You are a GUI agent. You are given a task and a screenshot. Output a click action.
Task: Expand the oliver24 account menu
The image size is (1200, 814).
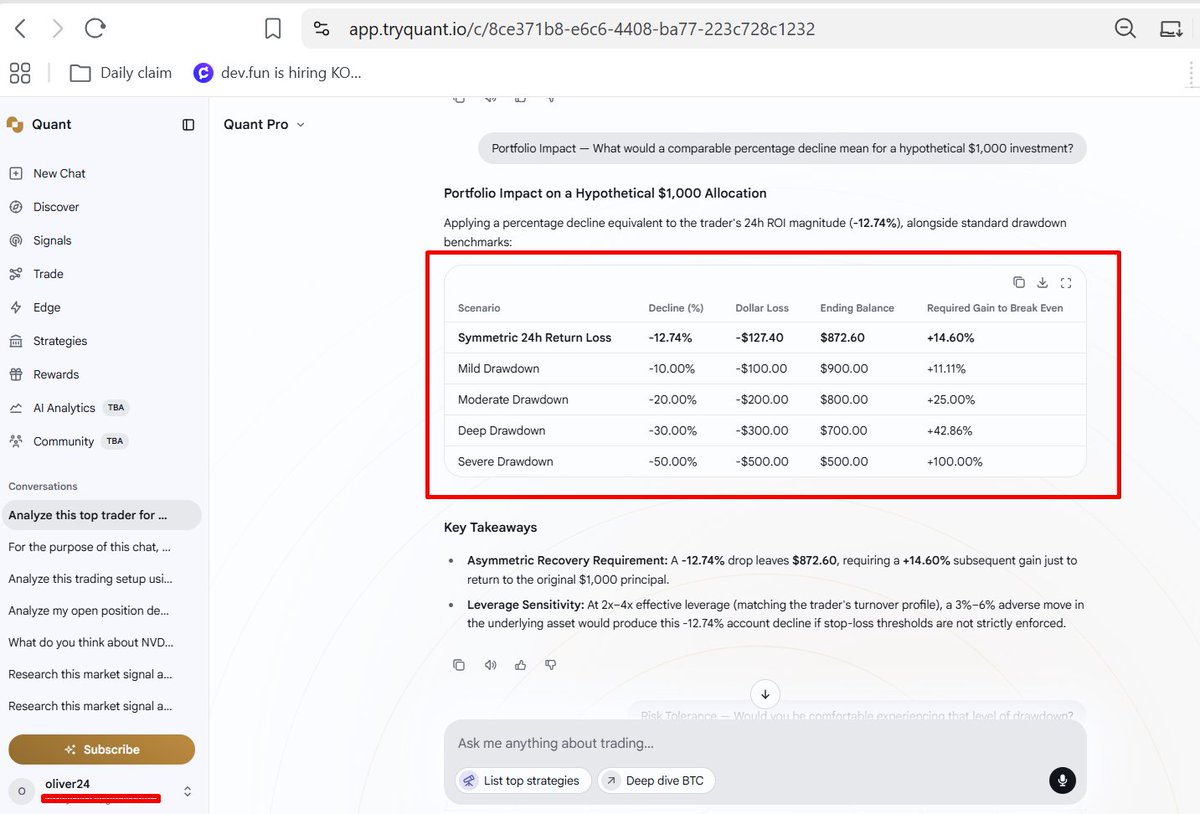point(187,791)
